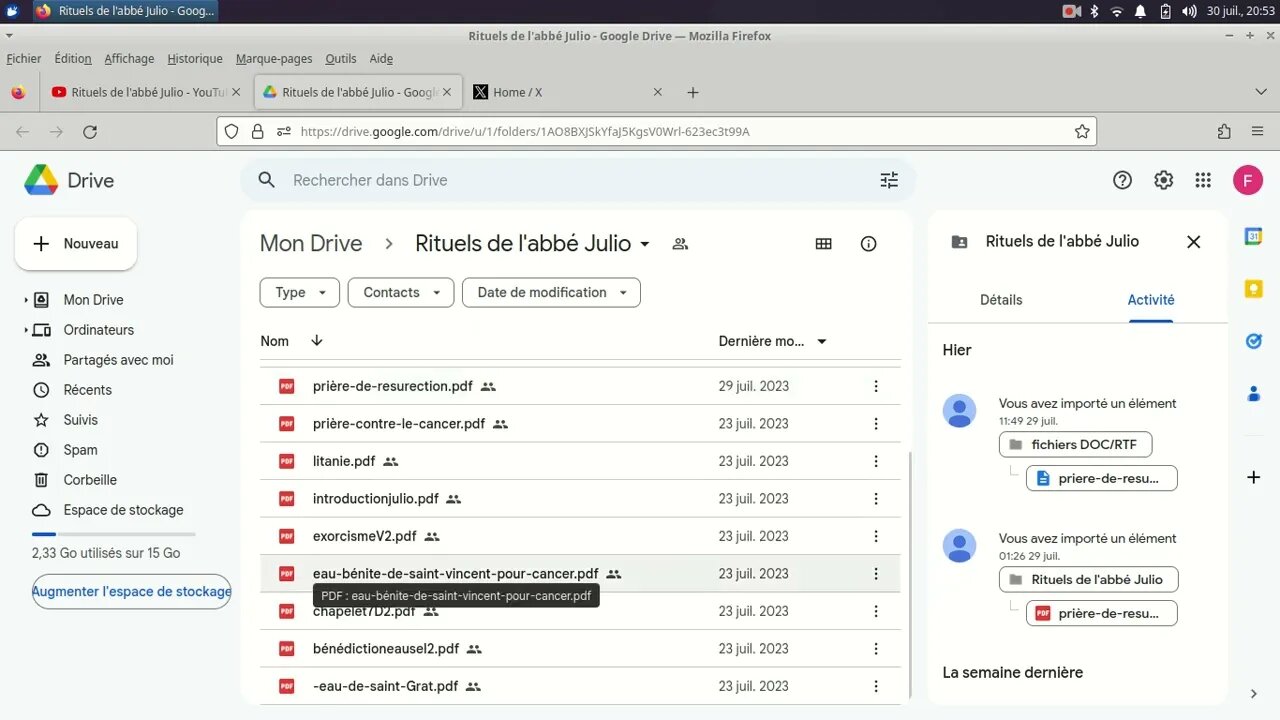Click the Firefox reload page icon
Screen dimensions: 1280x720
pyautogui.click(x=90, y=131)
